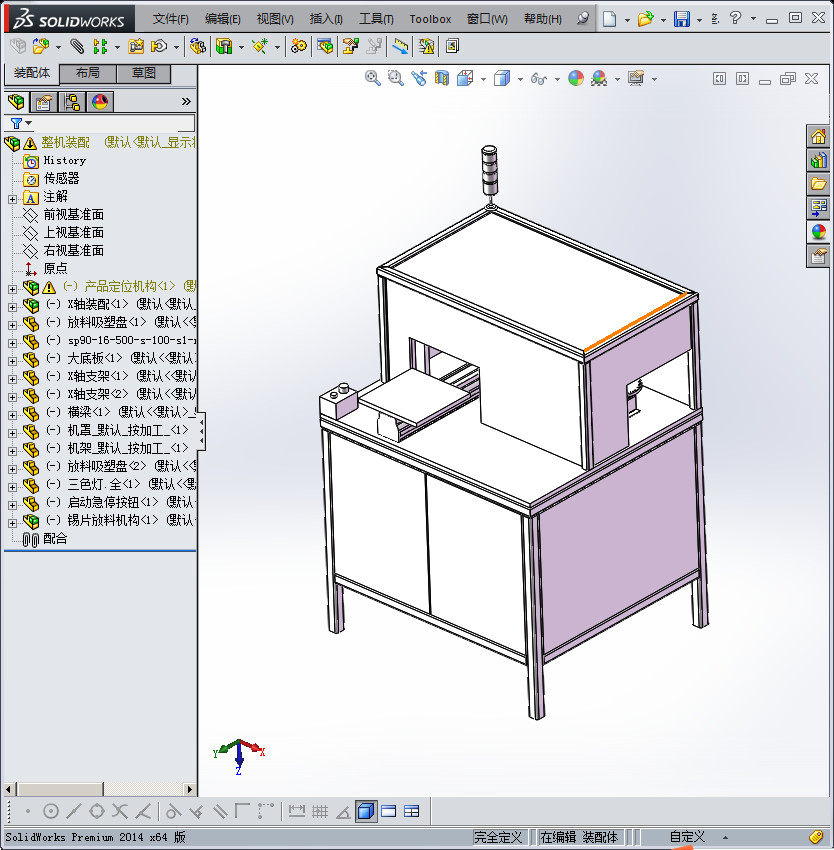This screenshot has height=850, width=834.
Task: Expand the 三色灯.全<1> node
Action: 12,487
